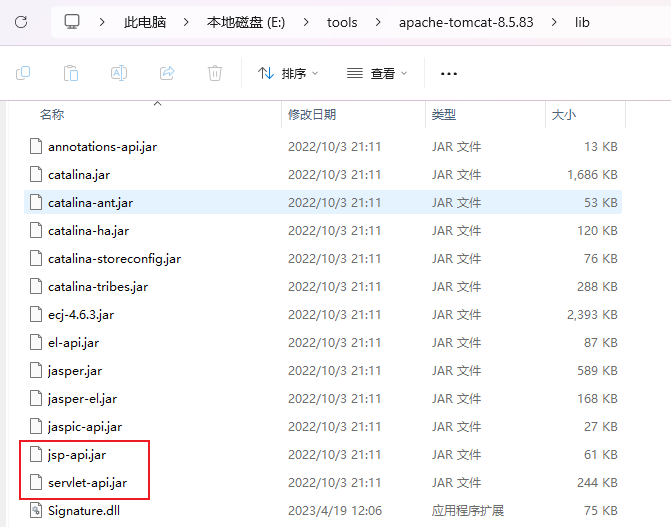Screen dimensions: 671x527
Task: Go to 本地磁盘 (E:) in the breadcrumb
Action: coord(246,22)
